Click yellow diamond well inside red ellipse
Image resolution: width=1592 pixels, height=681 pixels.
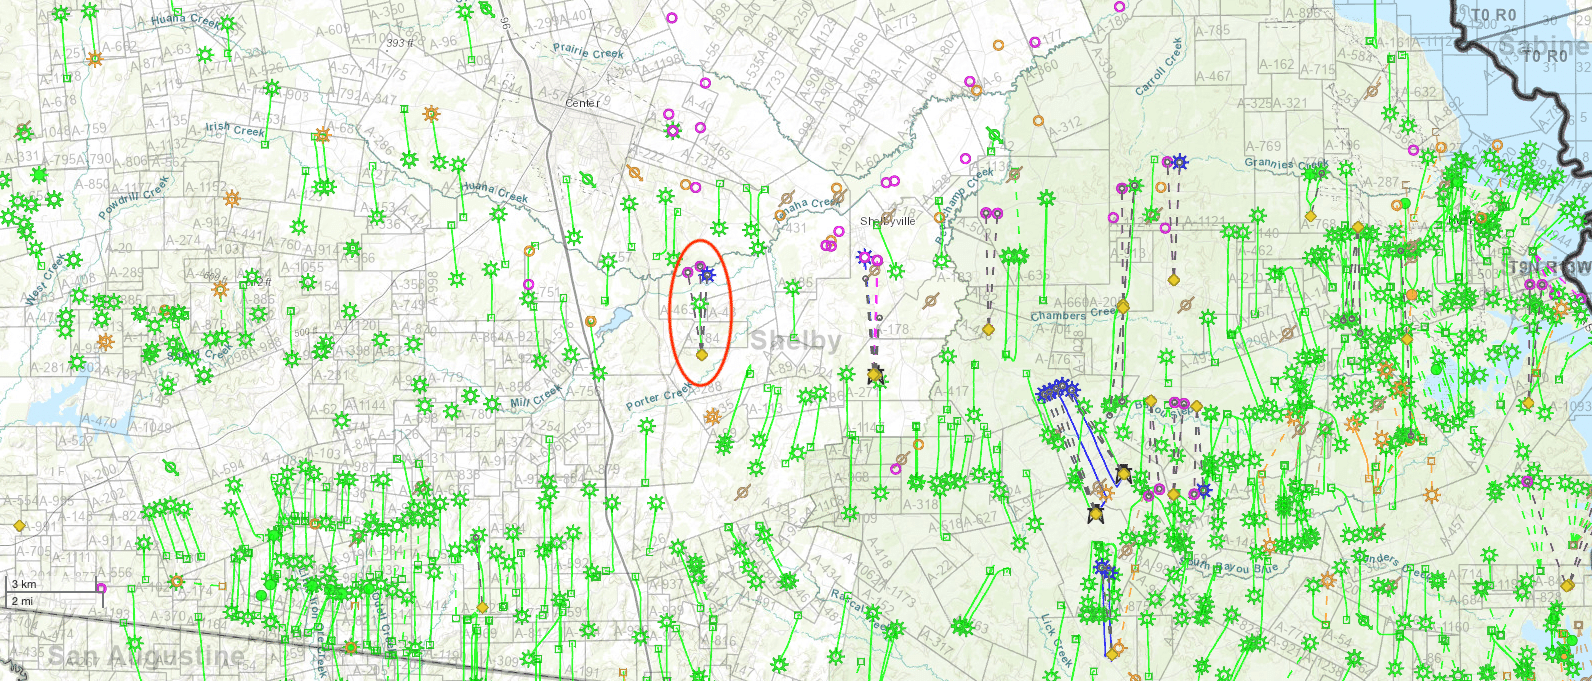[x=701, y=354]
